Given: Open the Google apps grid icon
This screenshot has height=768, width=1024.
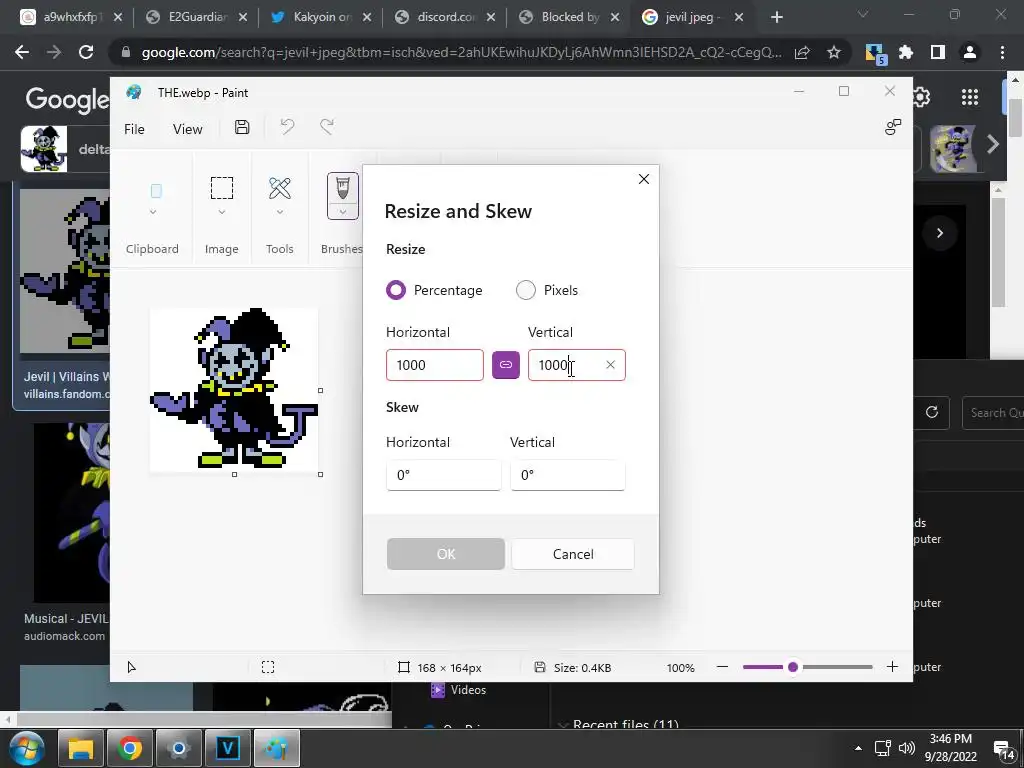Looking at the screenshot, I should tap(970, 97).
